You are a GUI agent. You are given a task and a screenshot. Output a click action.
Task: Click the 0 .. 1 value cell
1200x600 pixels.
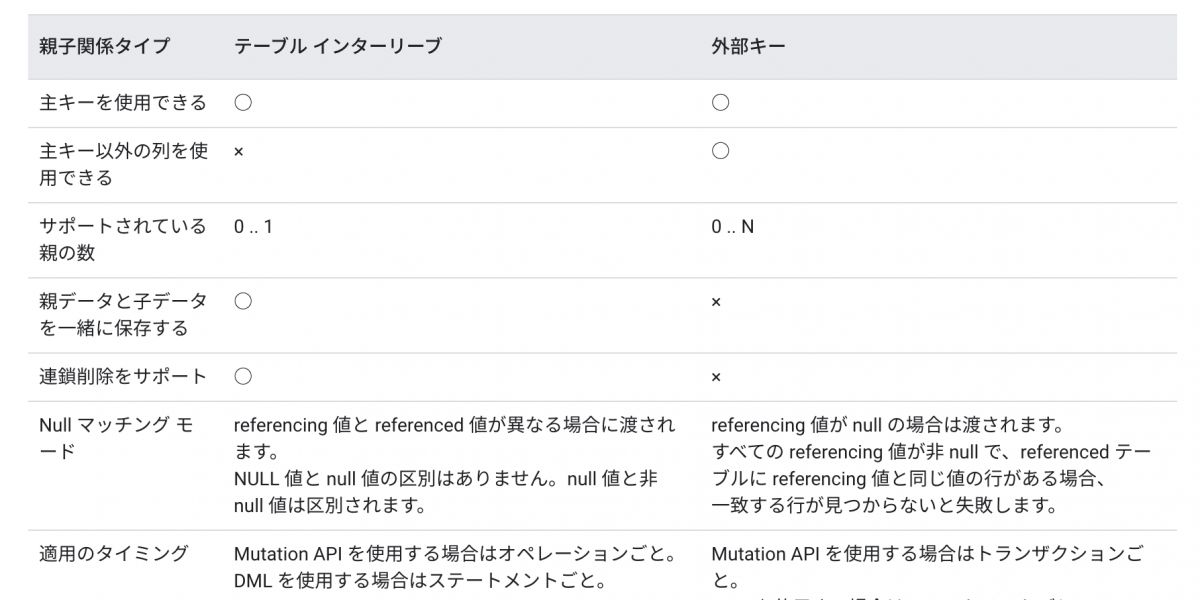tap(253, 227)
